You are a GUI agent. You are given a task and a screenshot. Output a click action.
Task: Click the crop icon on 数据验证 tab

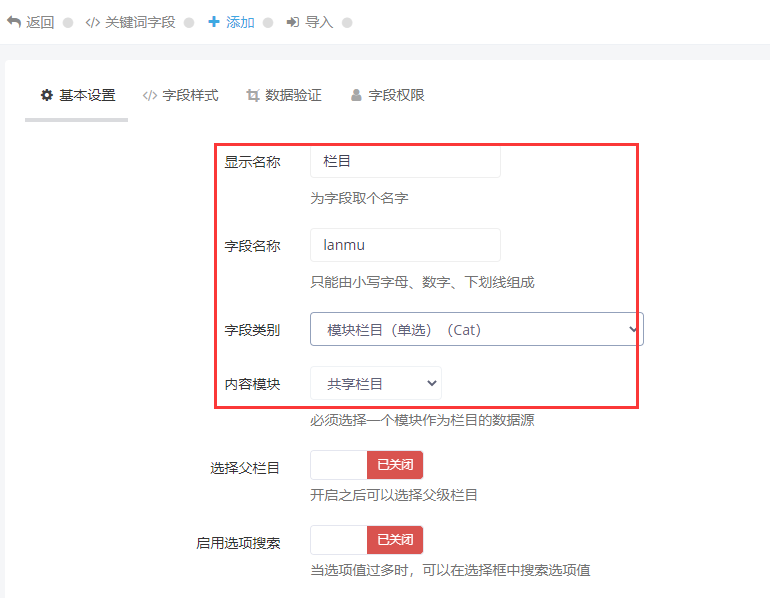(x=252, y=95)
